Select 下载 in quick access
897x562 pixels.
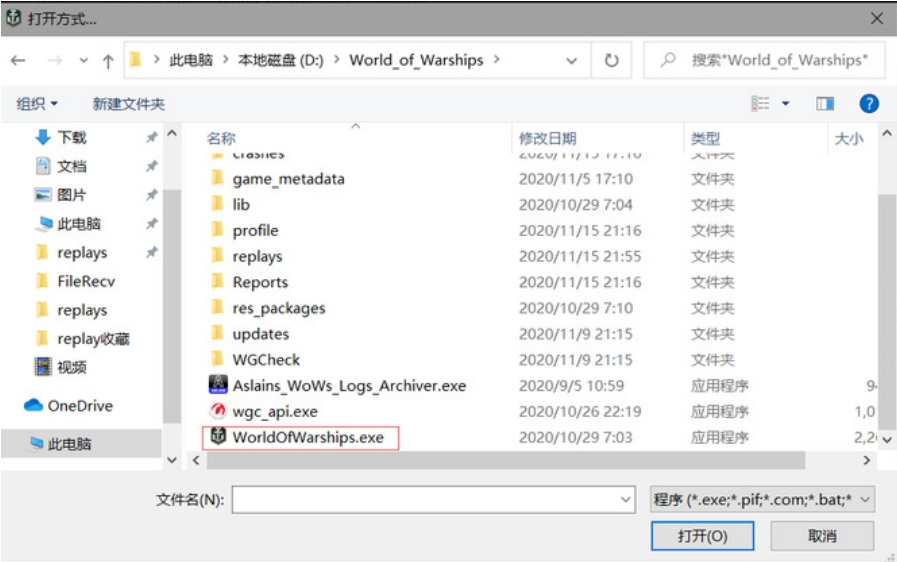click(72, 137)
